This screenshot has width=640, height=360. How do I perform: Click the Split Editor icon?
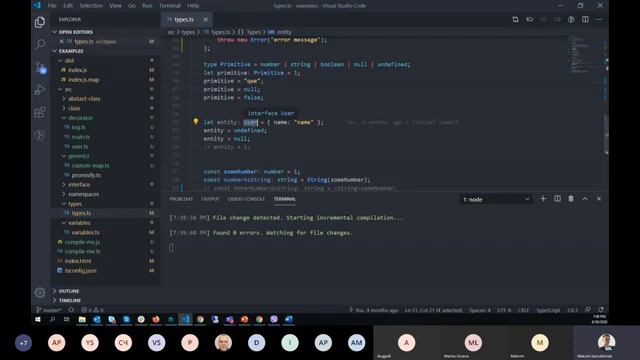coord(585,19)
